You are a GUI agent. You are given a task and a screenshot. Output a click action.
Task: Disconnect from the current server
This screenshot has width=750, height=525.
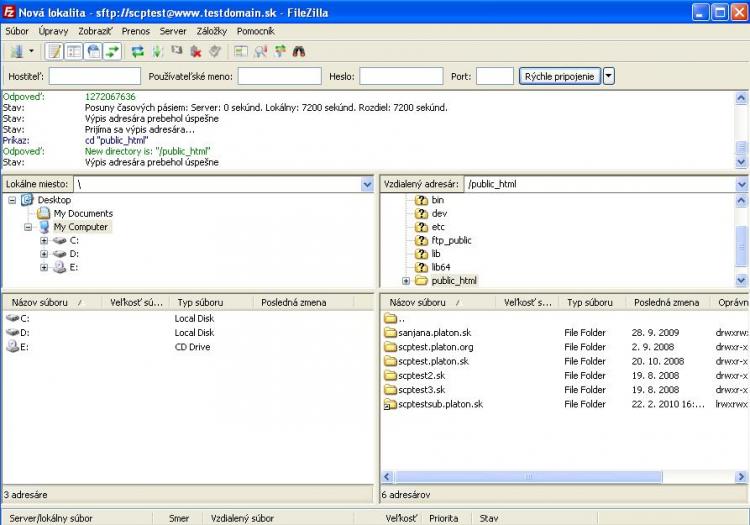pos(196,51)
